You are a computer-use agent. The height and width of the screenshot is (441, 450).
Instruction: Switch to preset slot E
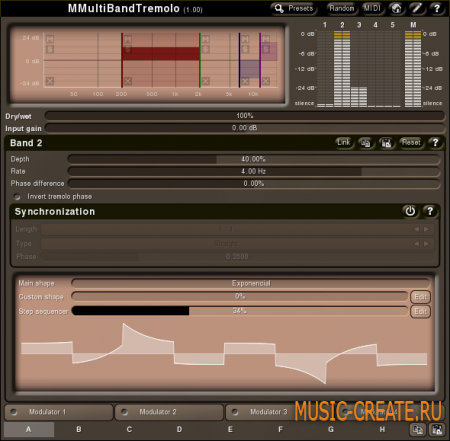230,429
